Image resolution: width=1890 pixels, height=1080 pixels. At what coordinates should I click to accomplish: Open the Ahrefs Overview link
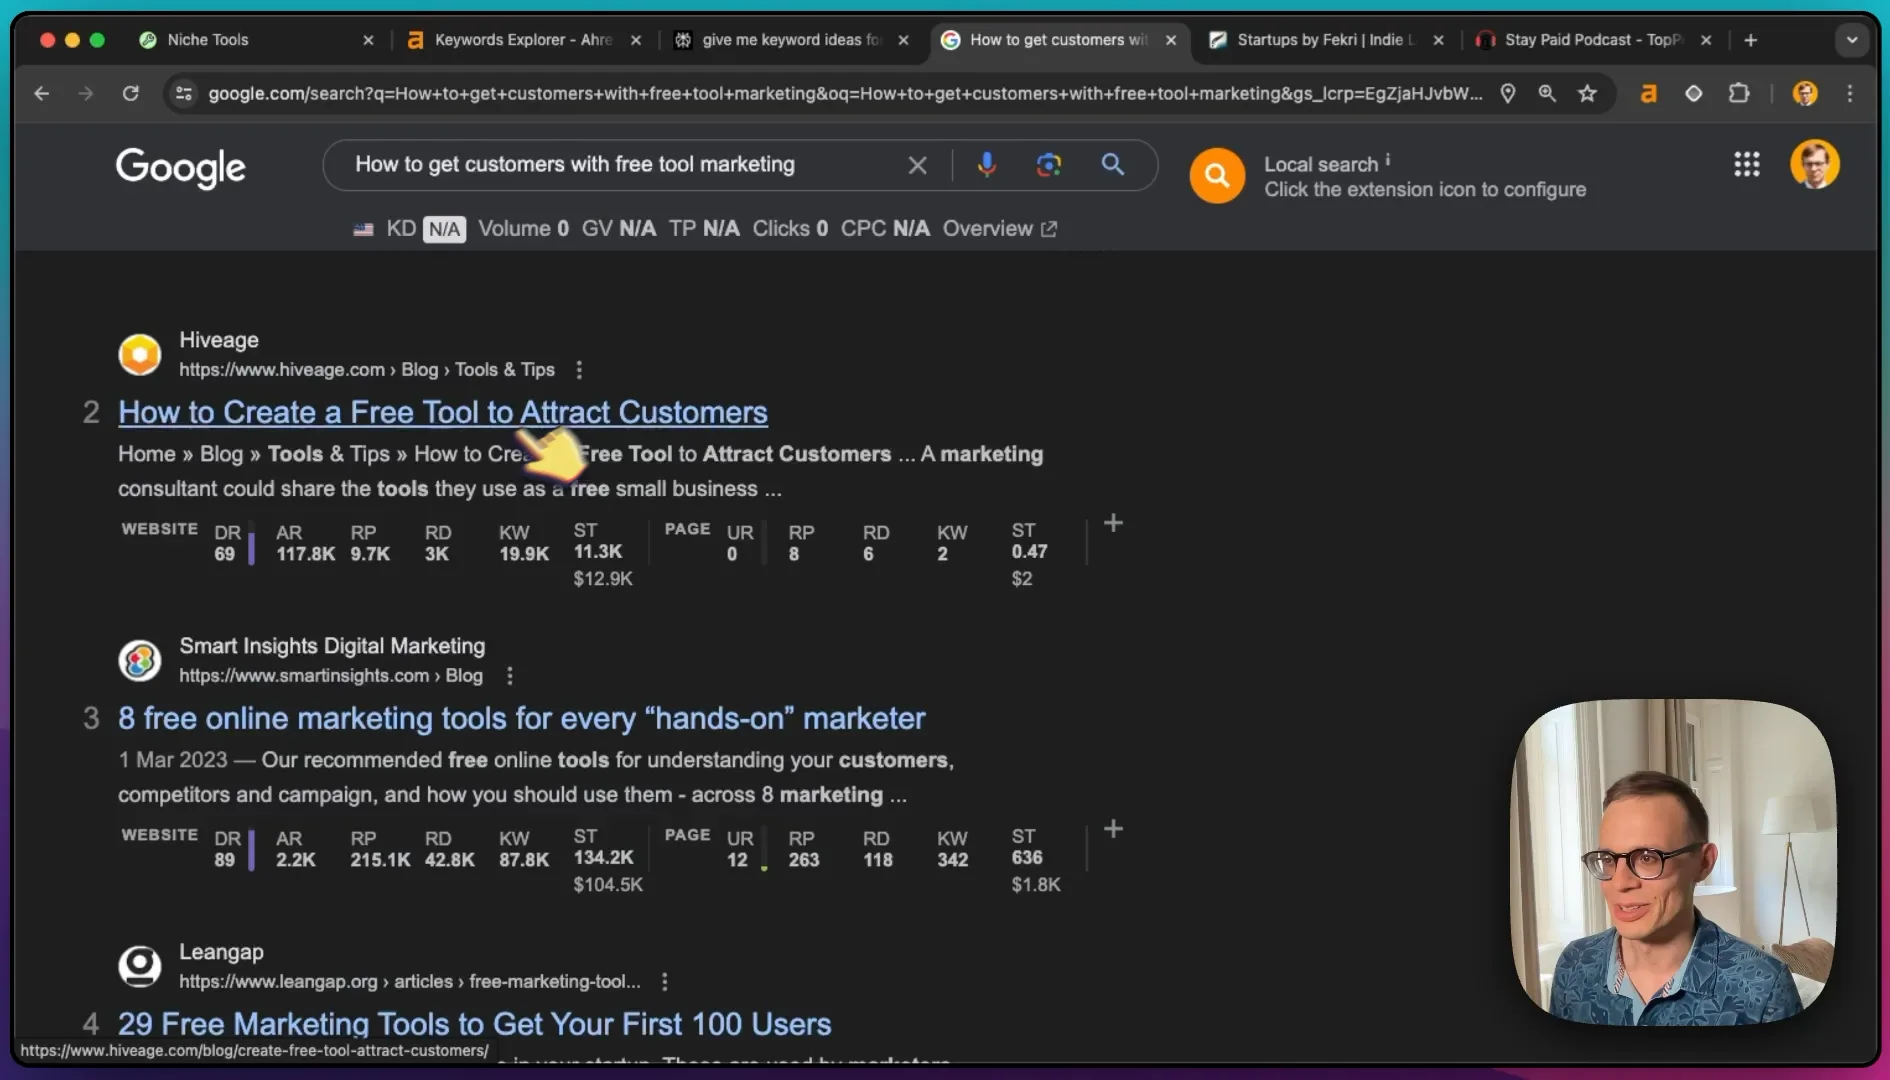pyautogui.click(x=999, y=229)
